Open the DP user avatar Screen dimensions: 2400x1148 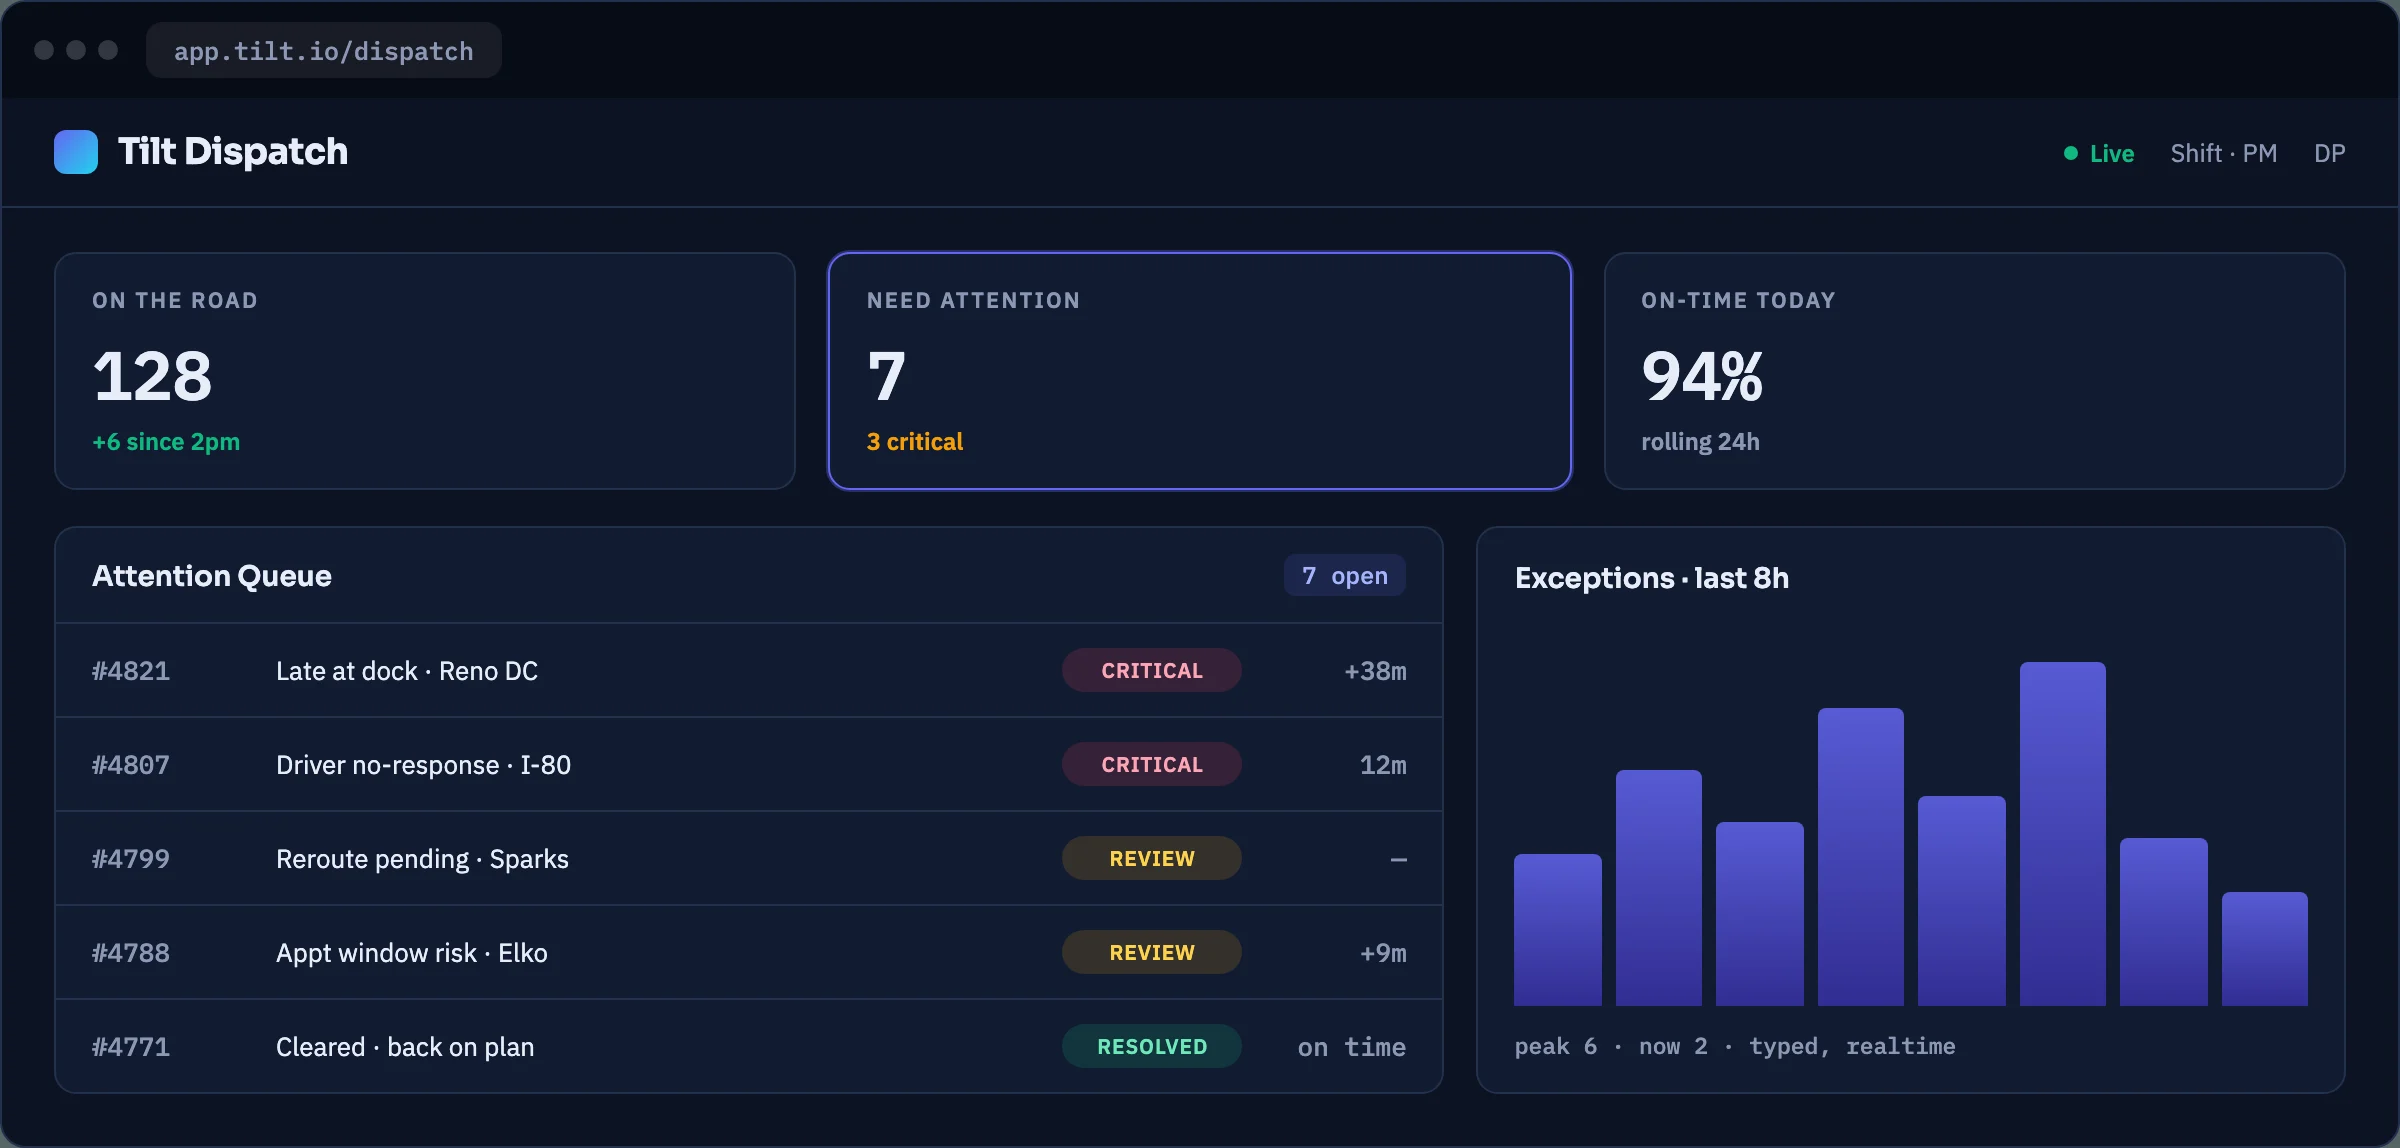(x=2329, y=153)
